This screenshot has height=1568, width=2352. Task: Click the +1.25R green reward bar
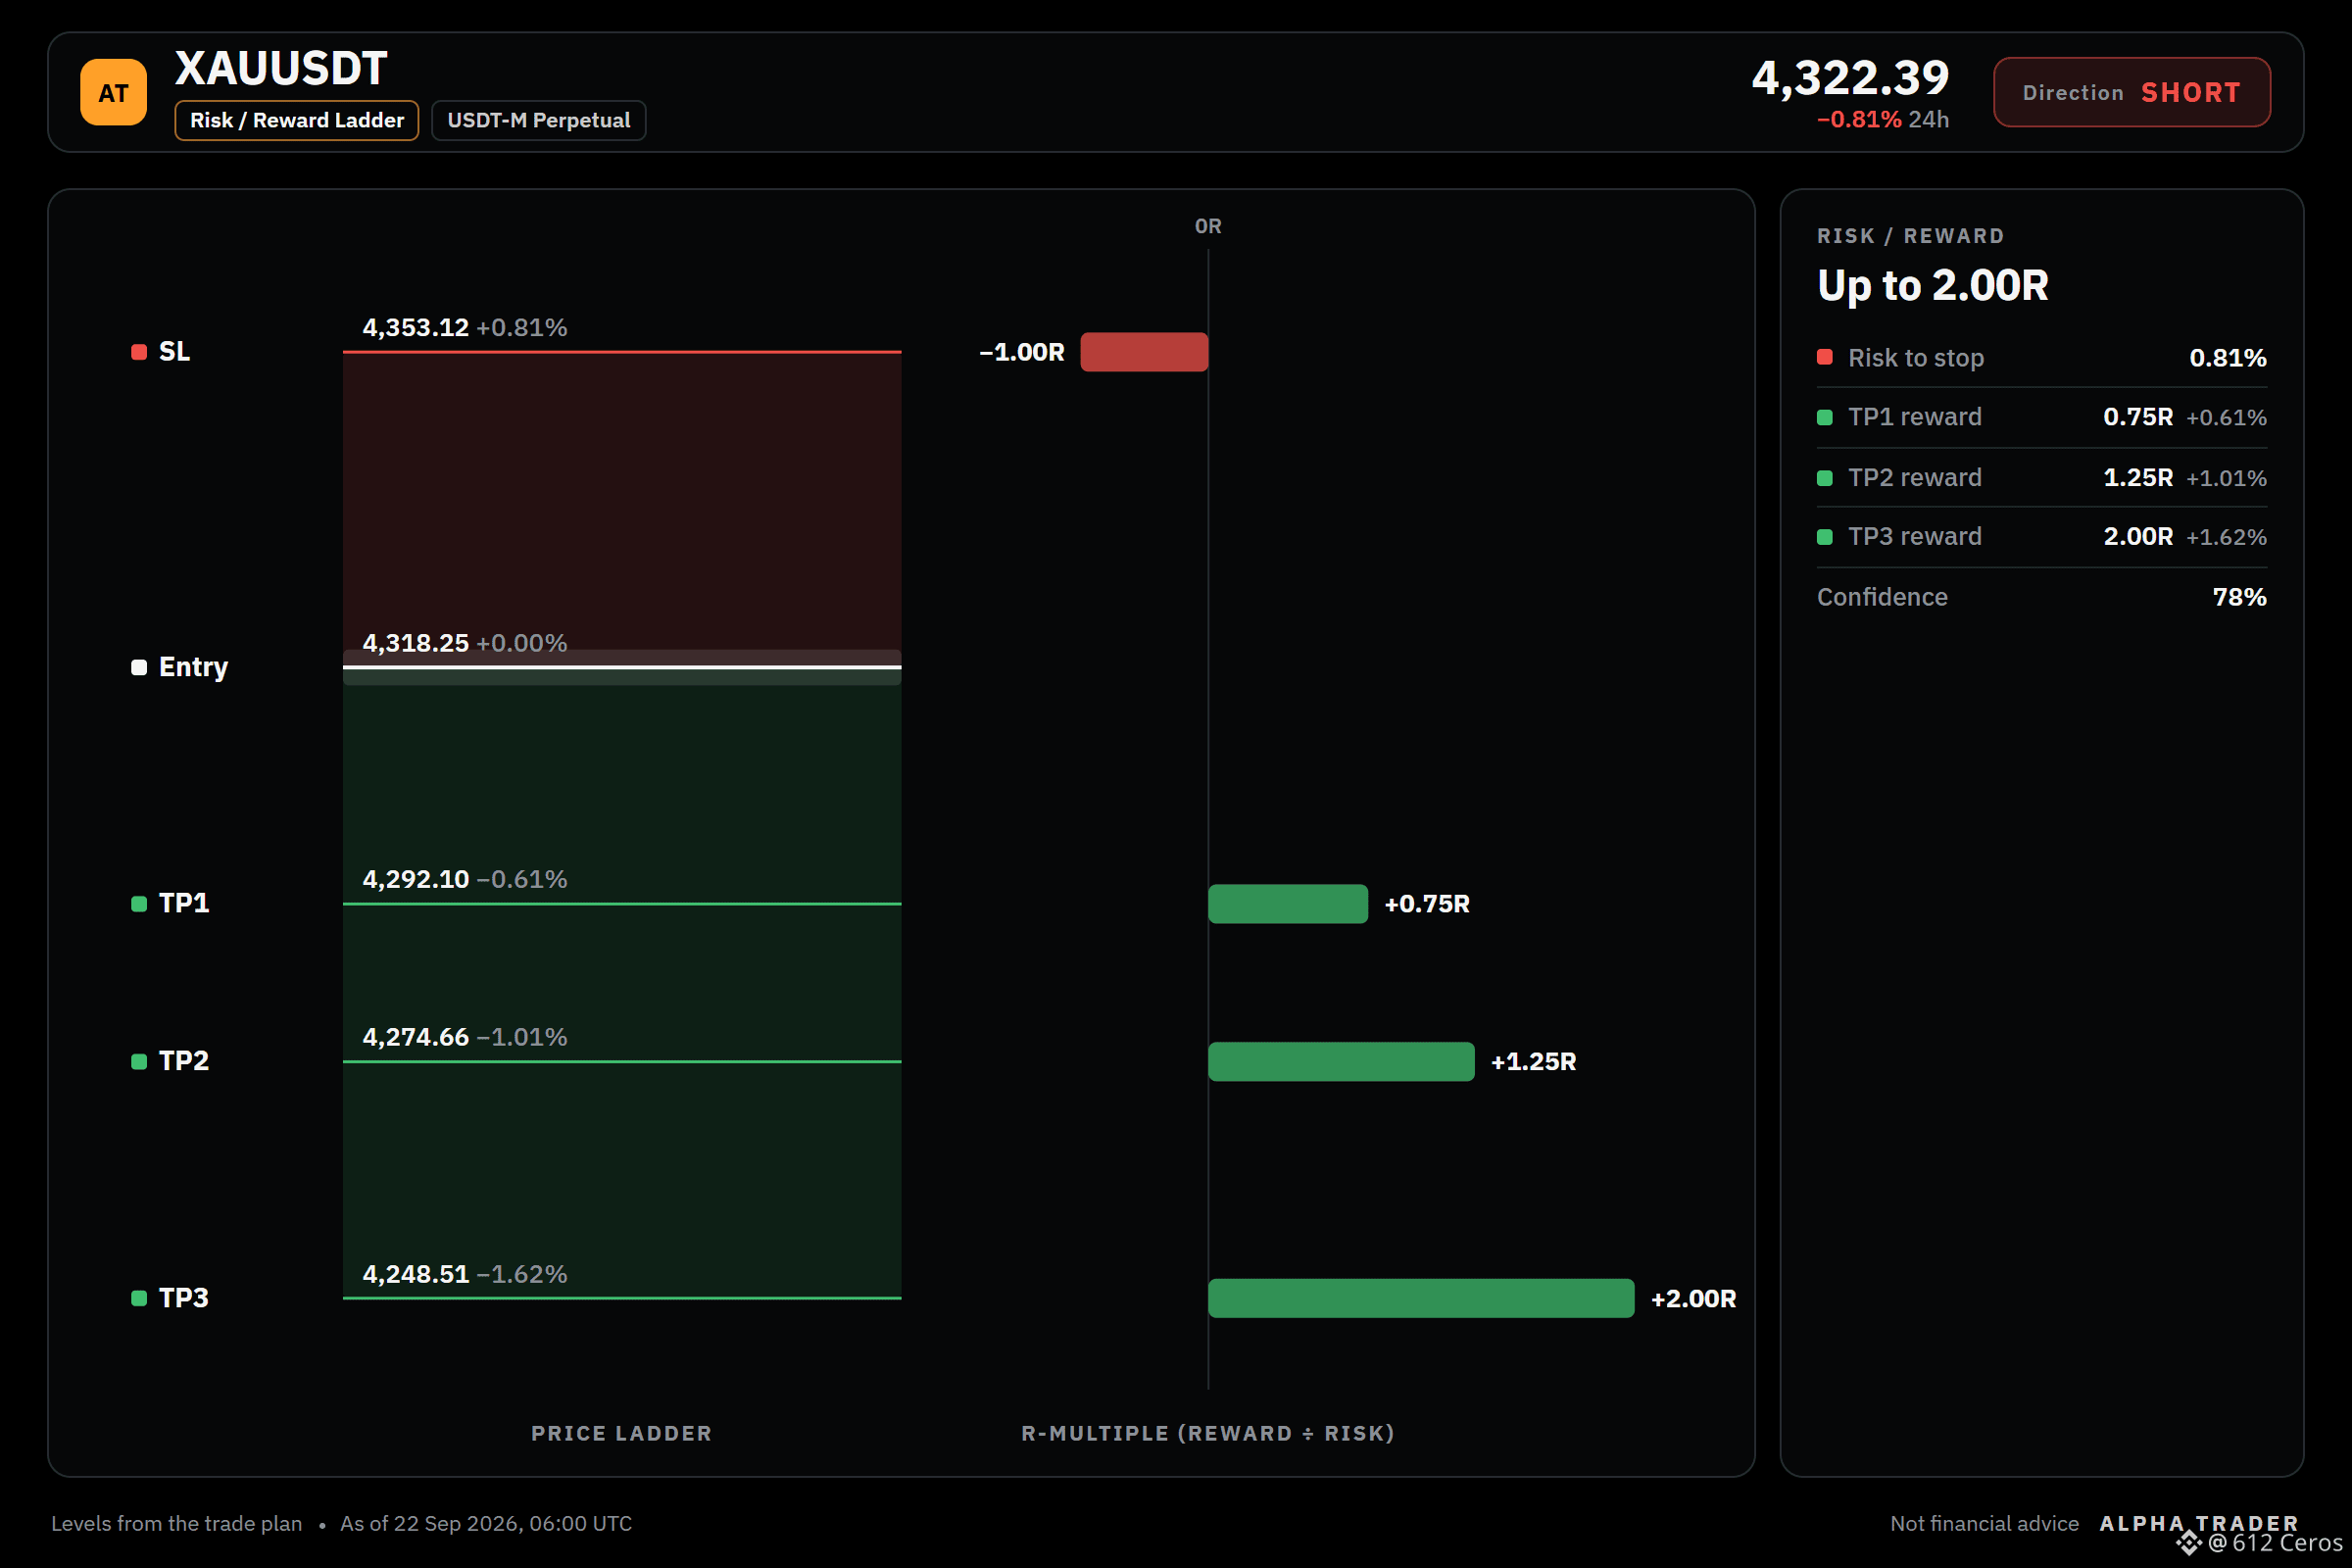[1341, 1061]
